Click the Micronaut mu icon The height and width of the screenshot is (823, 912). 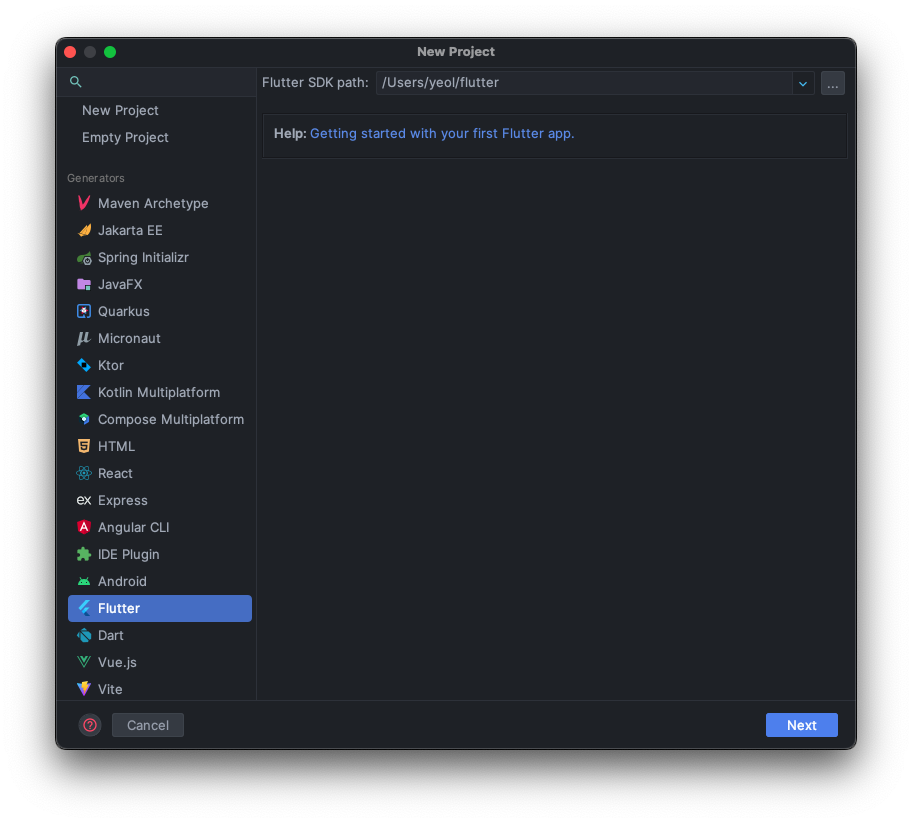point(84,339)
